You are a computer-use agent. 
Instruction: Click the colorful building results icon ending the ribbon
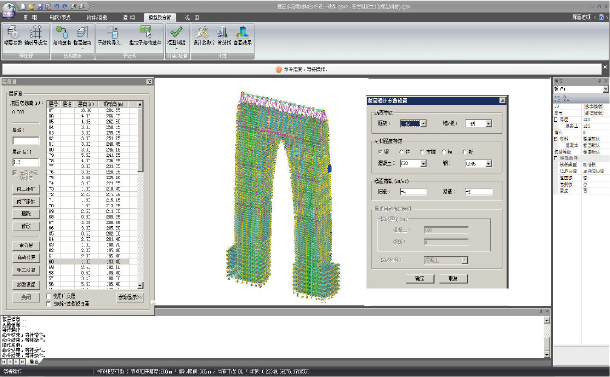pyautogui.click(x=243, y=32)
